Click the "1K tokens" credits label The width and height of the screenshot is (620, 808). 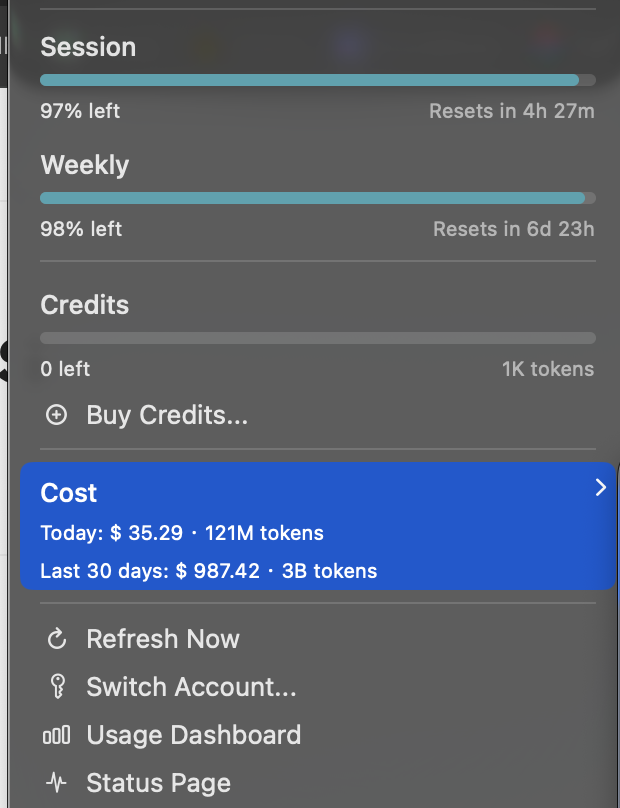coord(547,369)
